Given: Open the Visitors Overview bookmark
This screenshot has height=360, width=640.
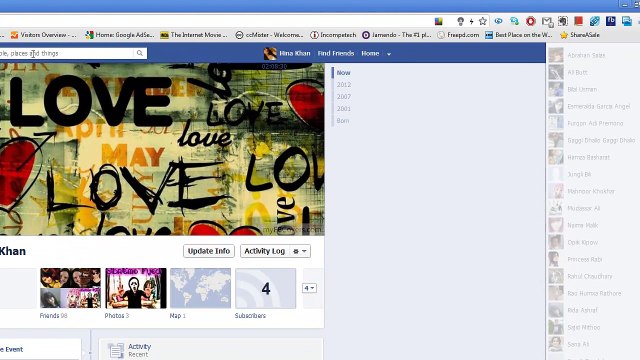Looking at the screenshot, I should [43, 35].
